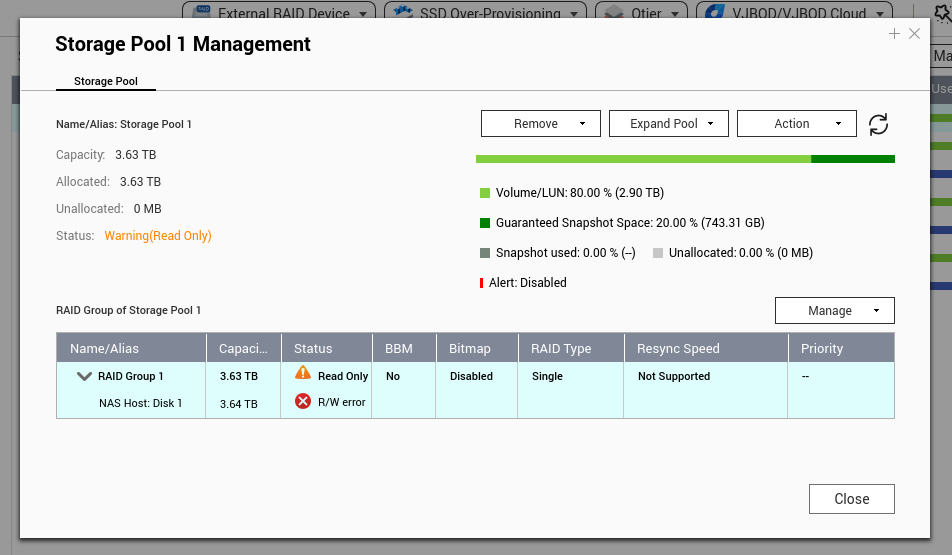Sort by the RAID Type column header
The height and width of the screenshot is (555, 952).
(x=561, y=348)
